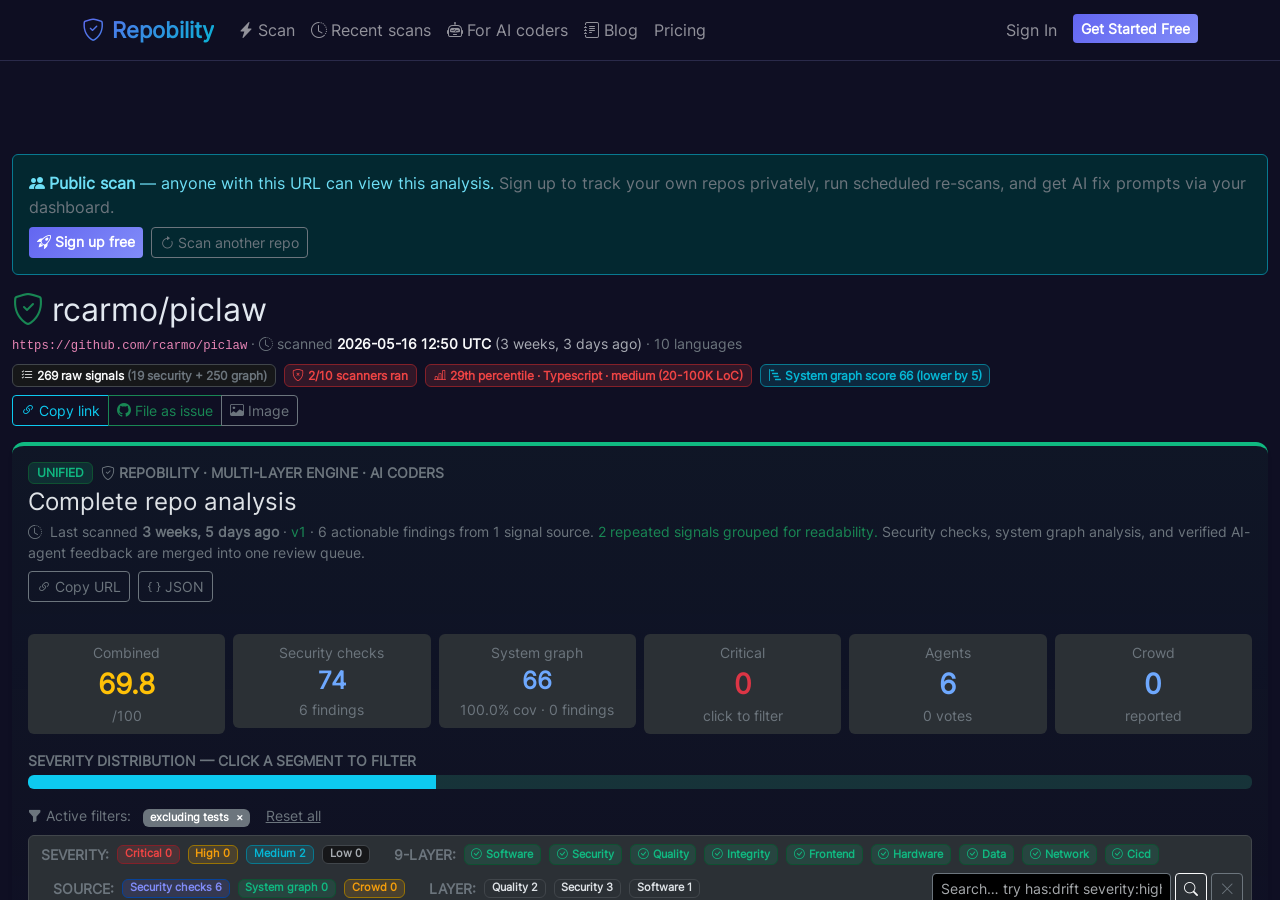Screen dimensions: 1280x900
Task: Open the Pricing page
Action: click(x=680, y=30)
